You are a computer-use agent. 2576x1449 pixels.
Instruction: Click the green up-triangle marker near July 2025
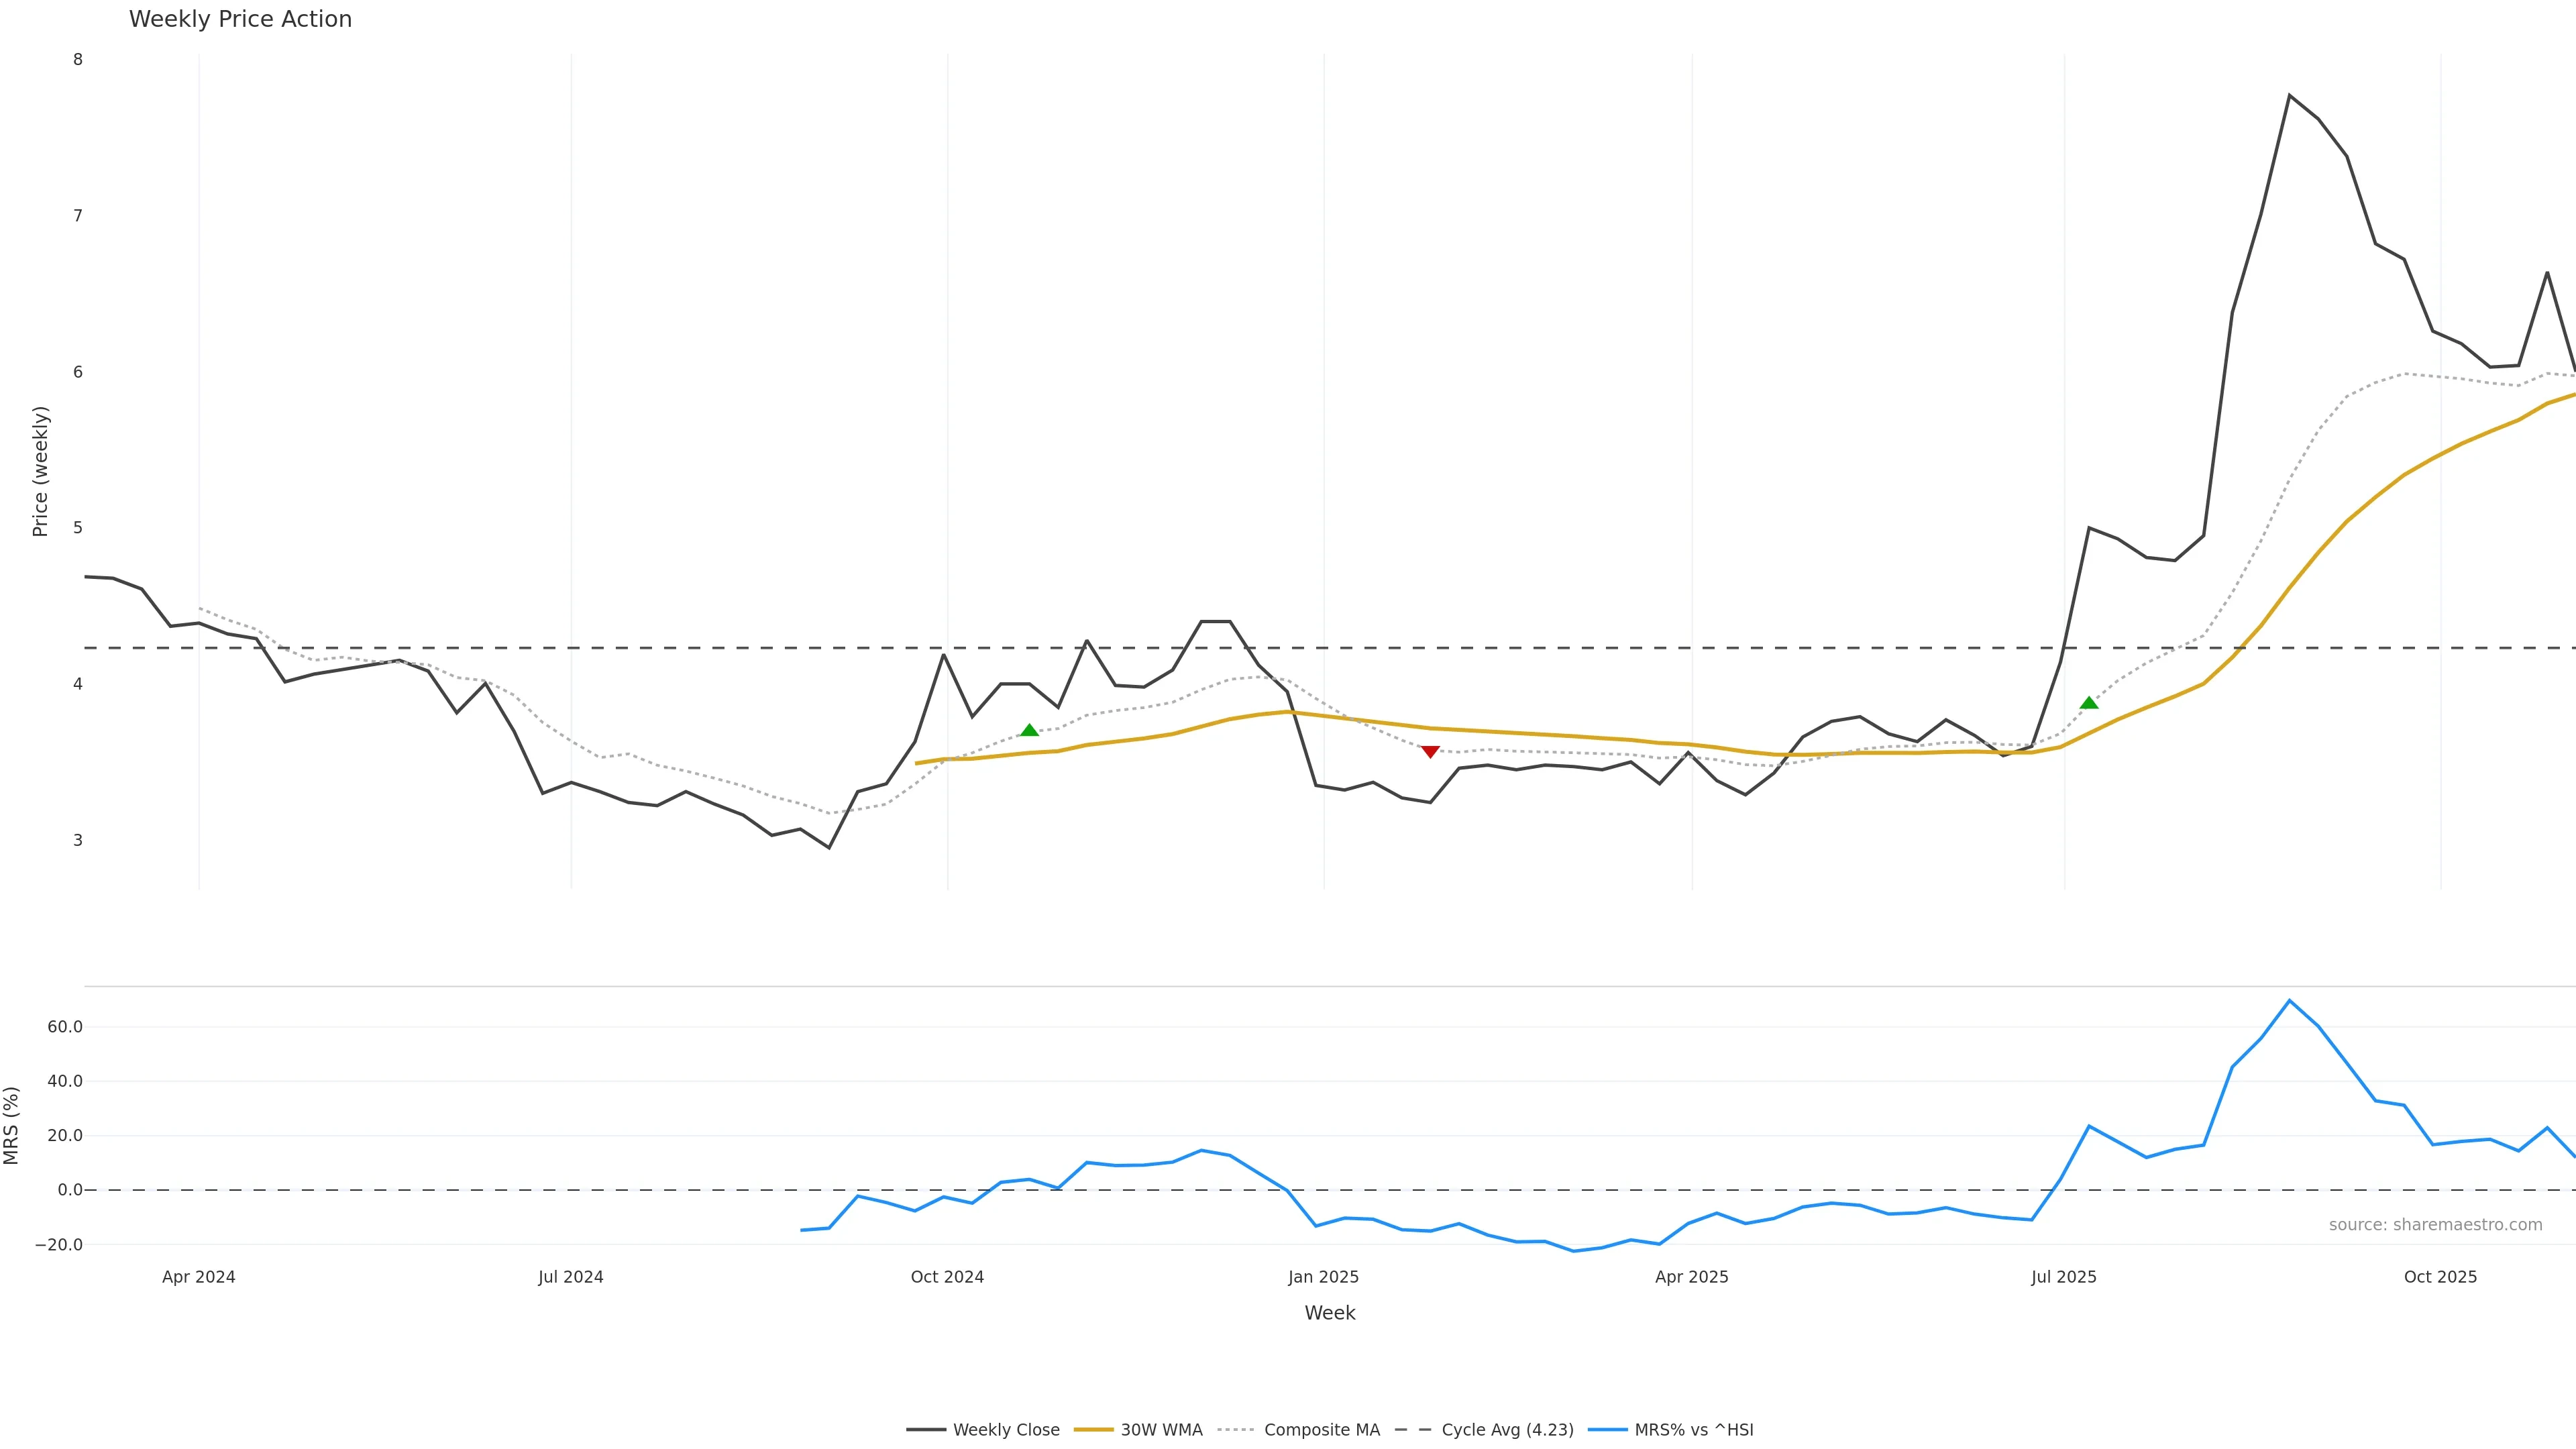(2089, 703)
